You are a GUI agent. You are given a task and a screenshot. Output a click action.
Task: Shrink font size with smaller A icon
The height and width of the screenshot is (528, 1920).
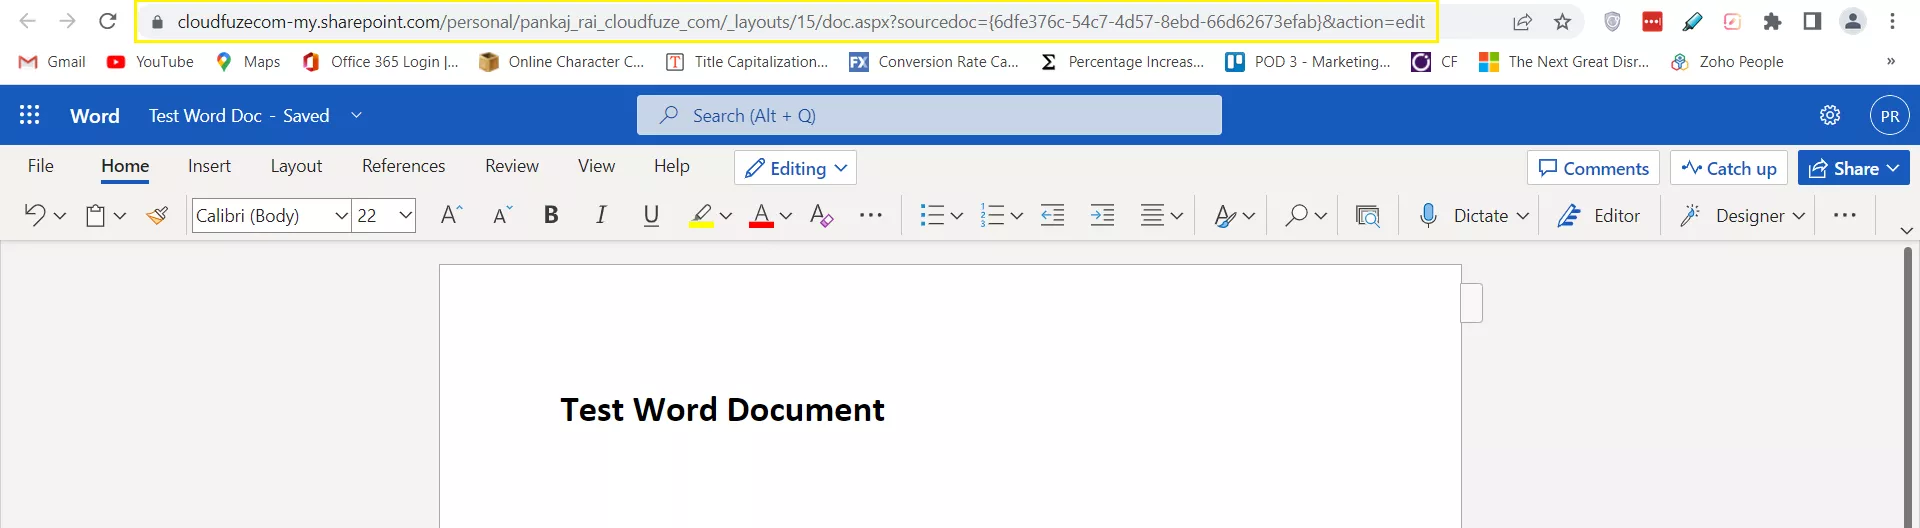(x=503, y=215)
